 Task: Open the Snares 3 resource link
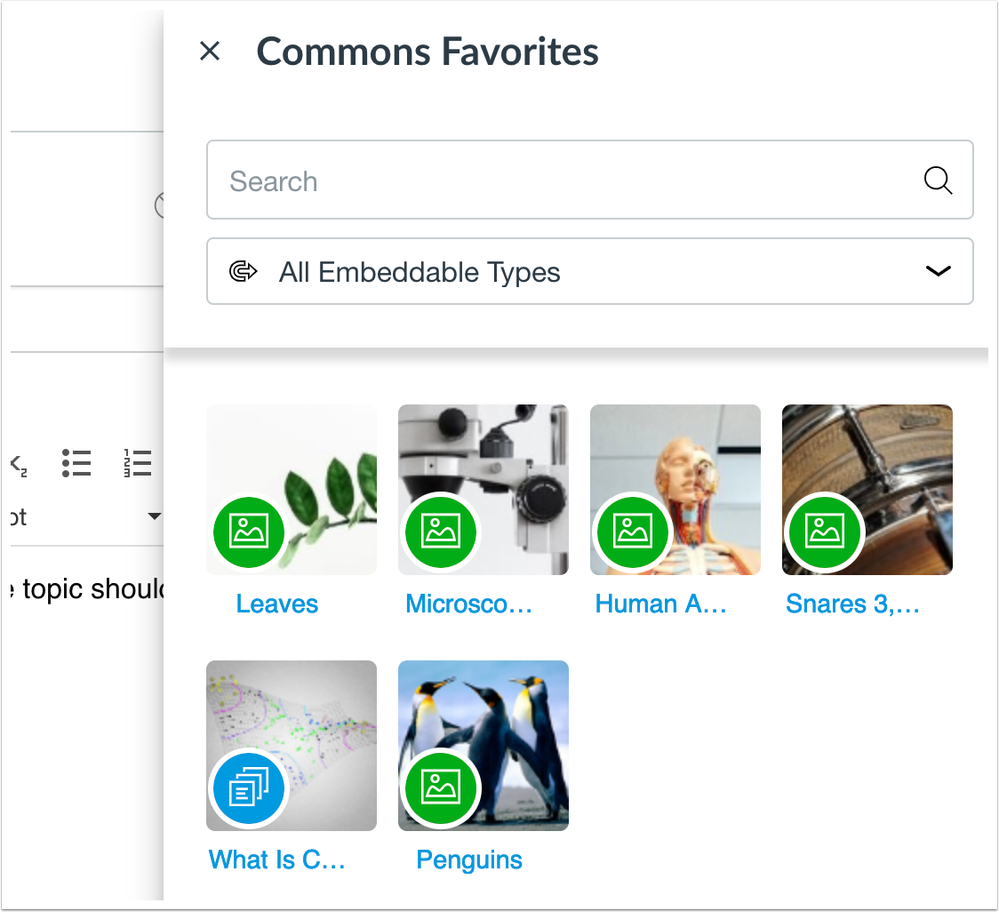[x=853, y=604]
